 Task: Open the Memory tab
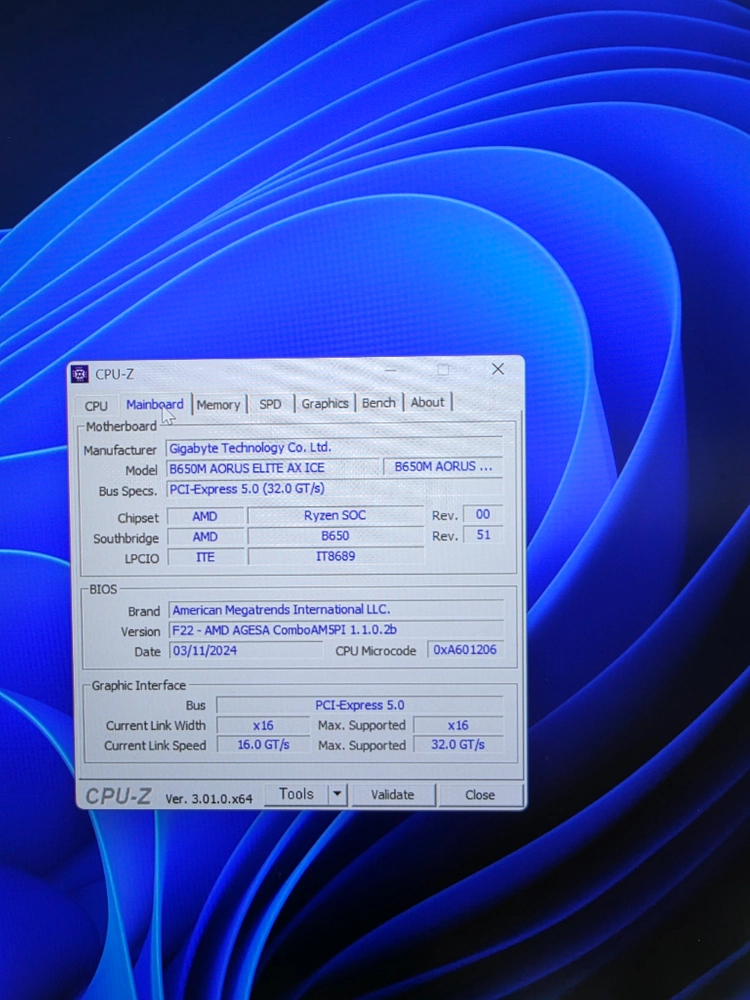(218, 404)
